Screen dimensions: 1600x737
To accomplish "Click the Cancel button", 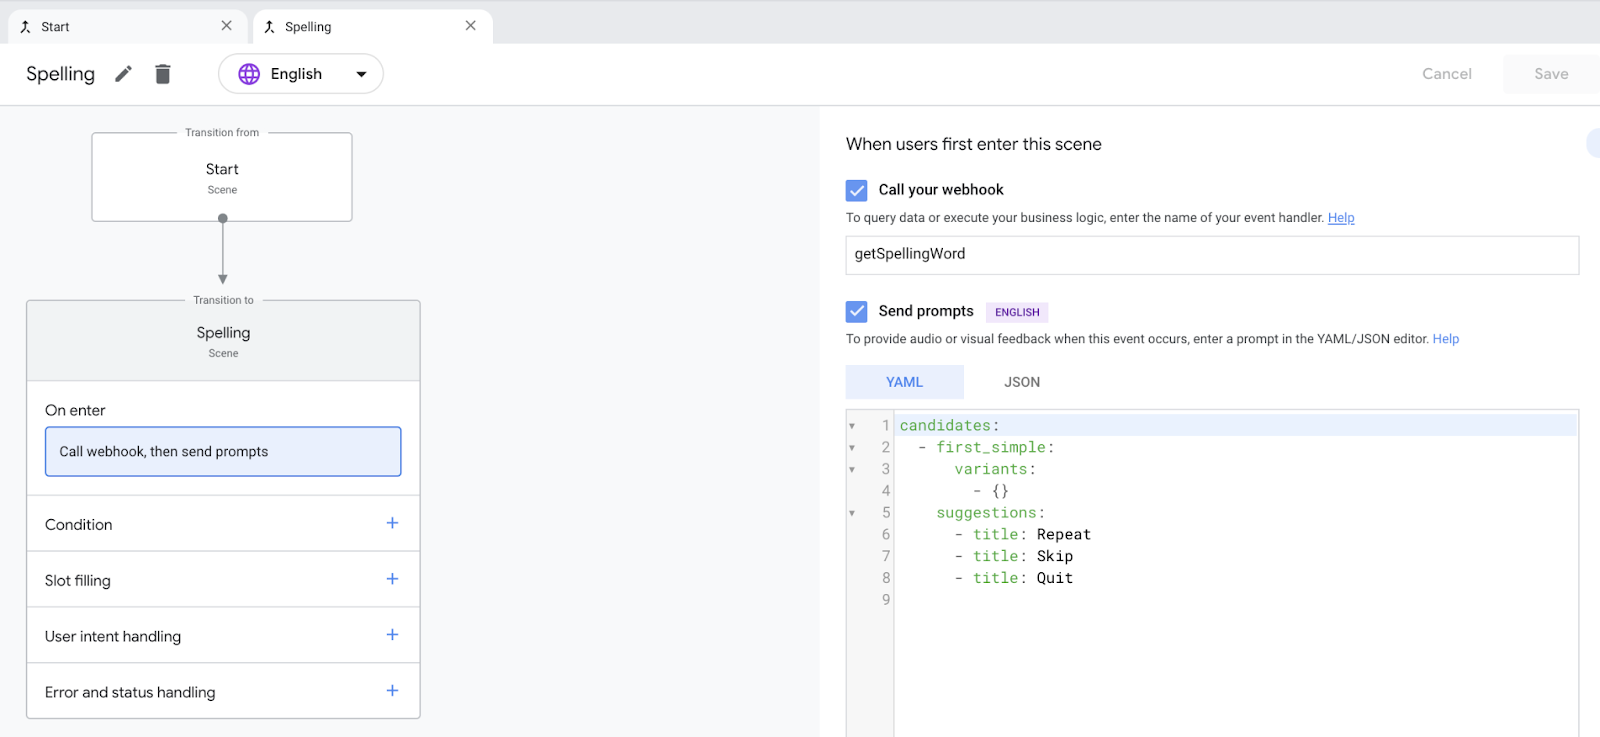I will (1446, 74).
